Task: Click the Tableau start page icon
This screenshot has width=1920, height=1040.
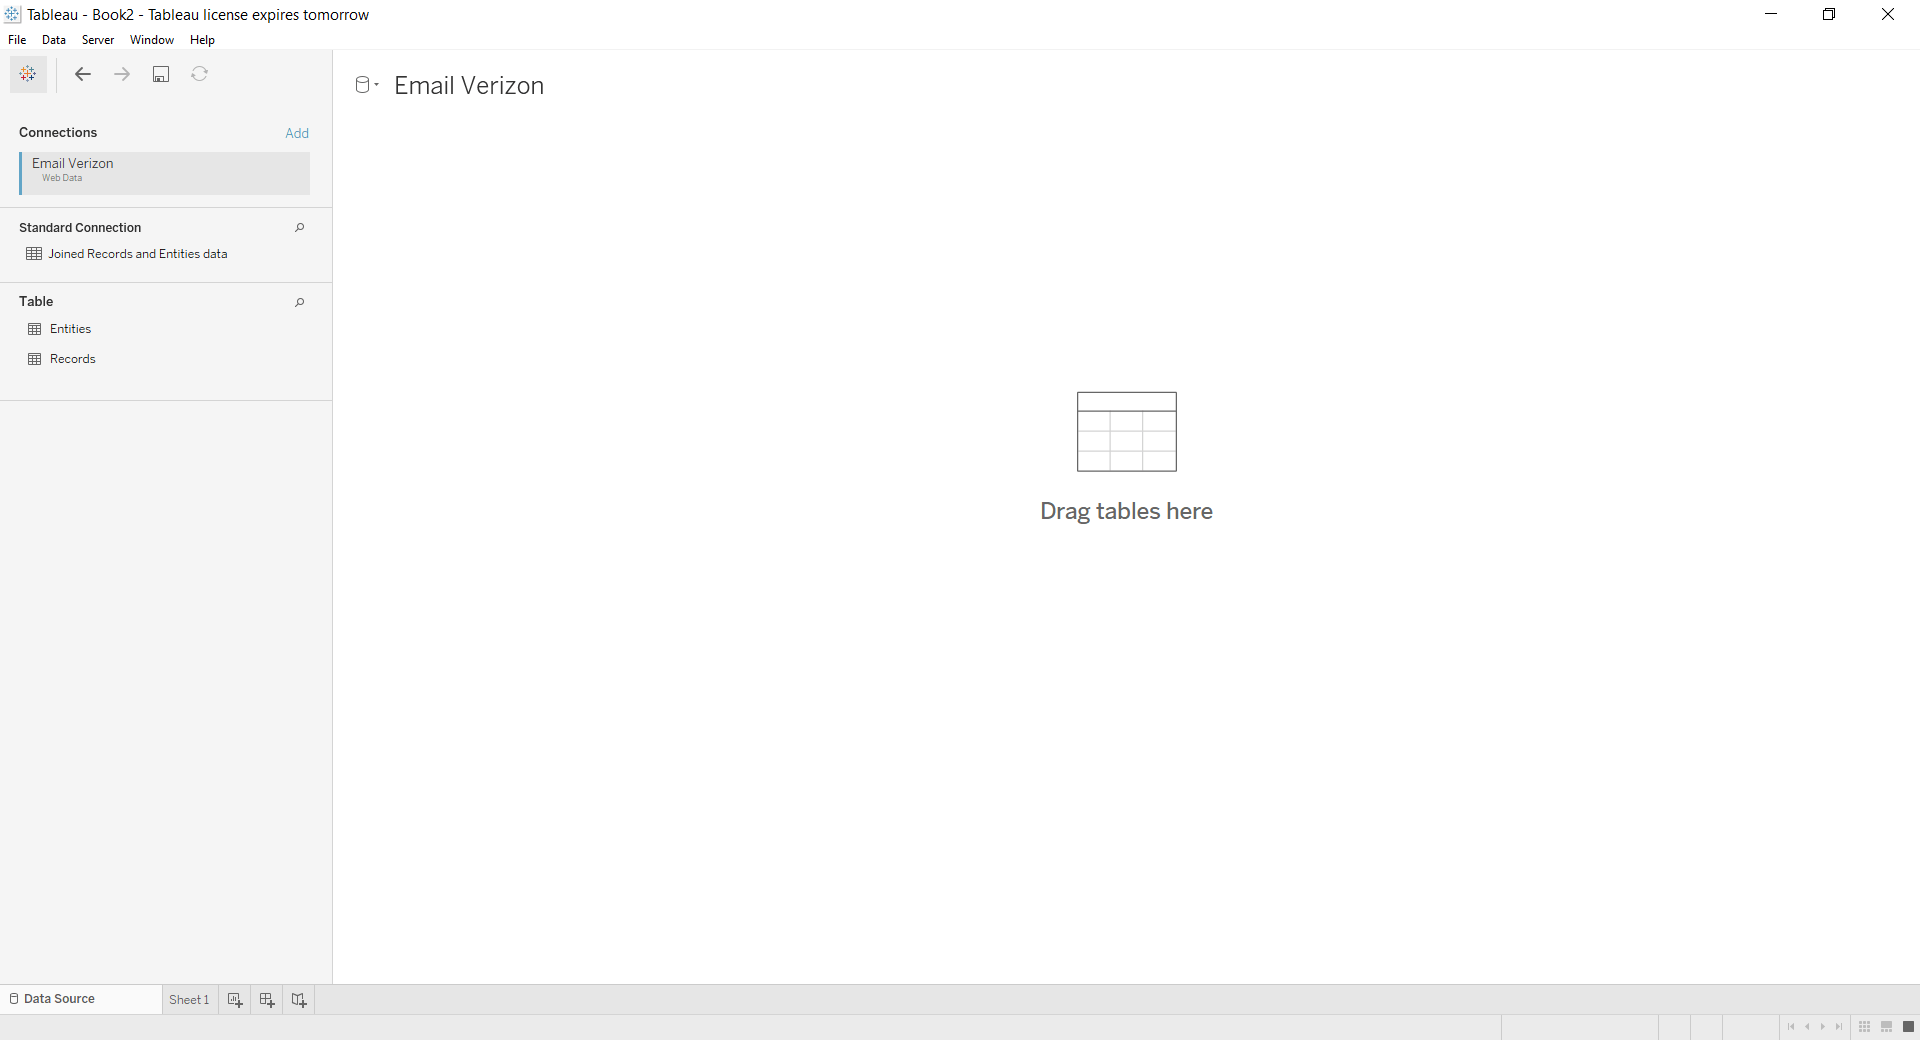Action: [28, 74]
